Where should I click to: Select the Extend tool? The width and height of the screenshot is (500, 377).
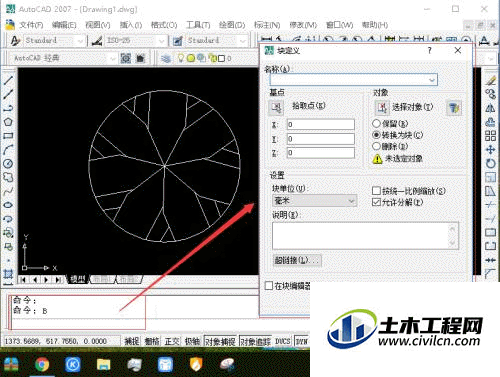[490, 219]
